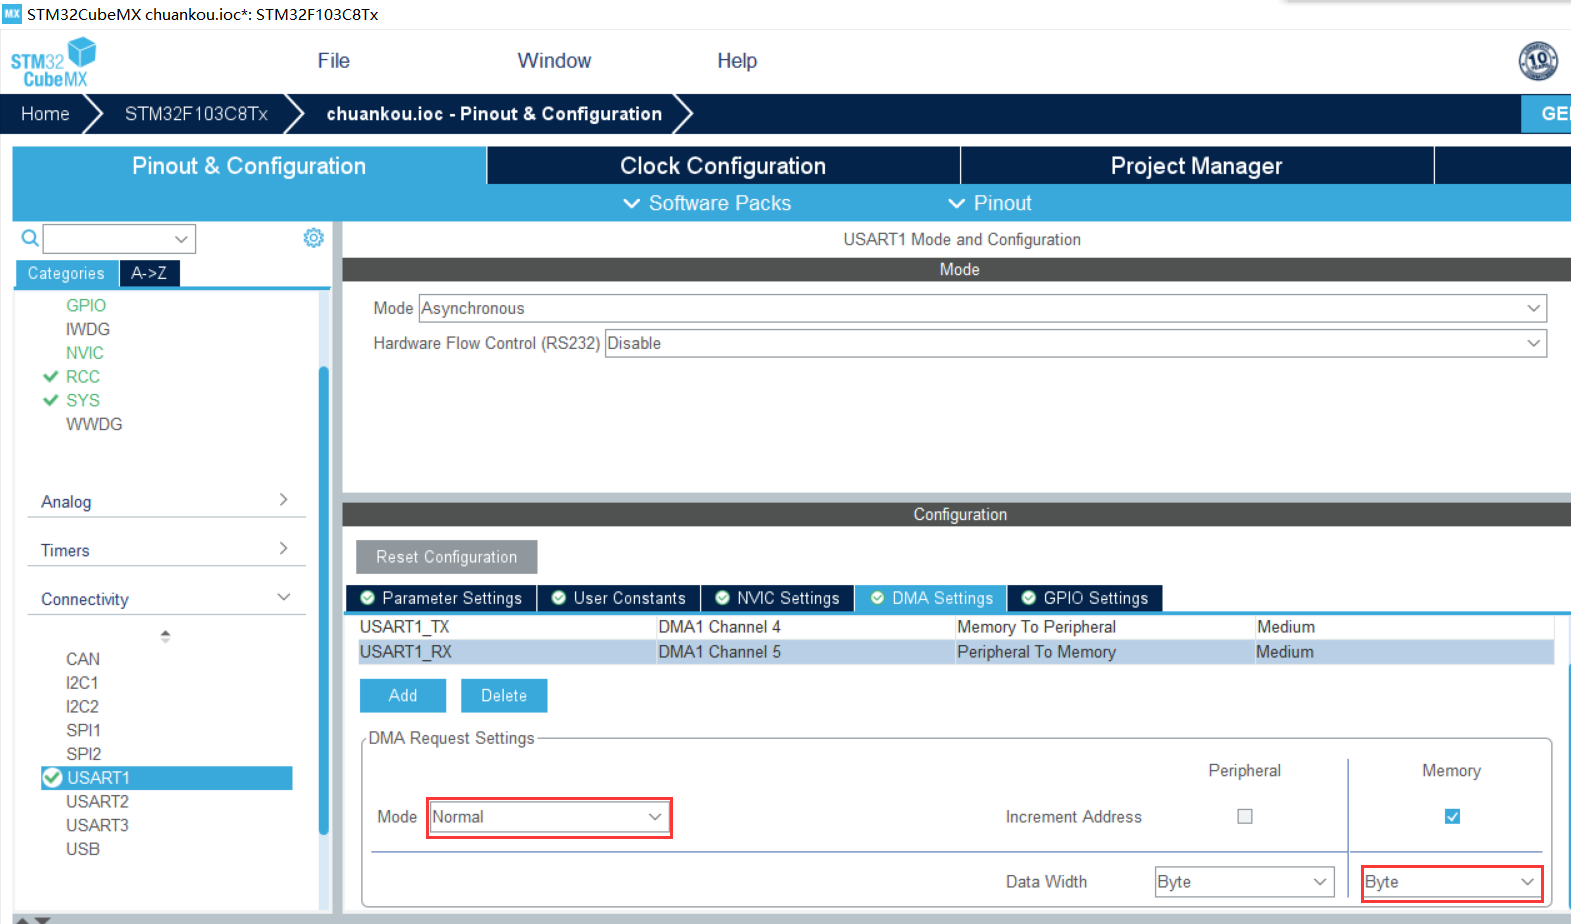Viewport: 1571px width, 924px height.
Task: Open User Constants tab
Action: tap(619, 598)
